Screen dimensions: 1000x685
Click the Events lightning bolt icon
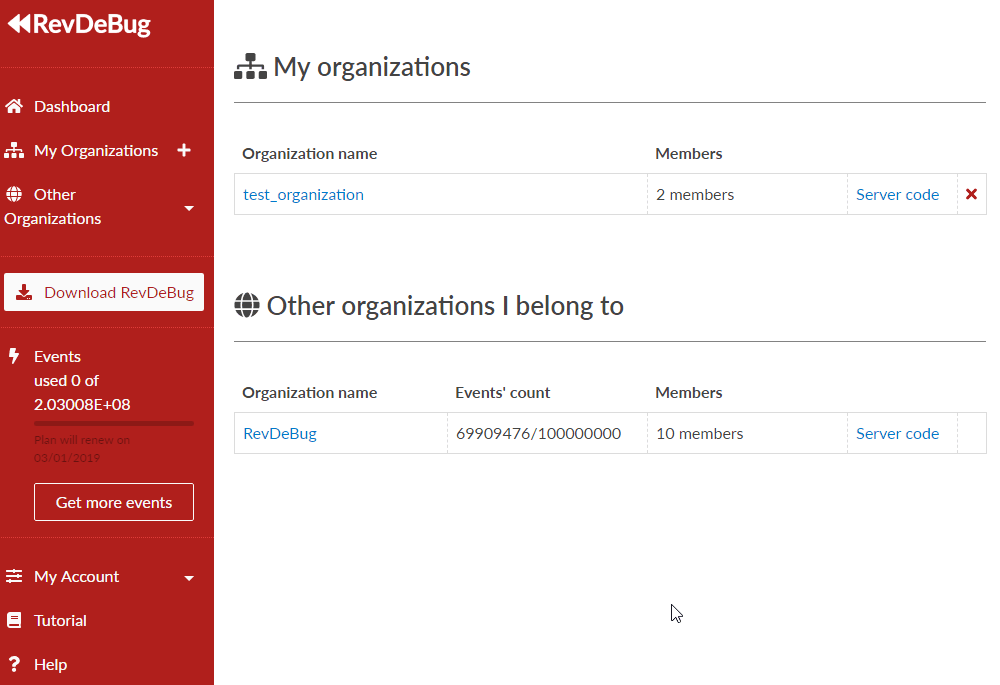14,357
